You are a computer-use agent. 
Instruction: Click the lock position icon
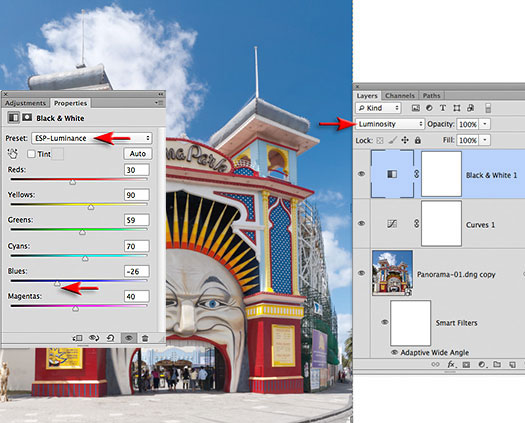tap(405, 140)
